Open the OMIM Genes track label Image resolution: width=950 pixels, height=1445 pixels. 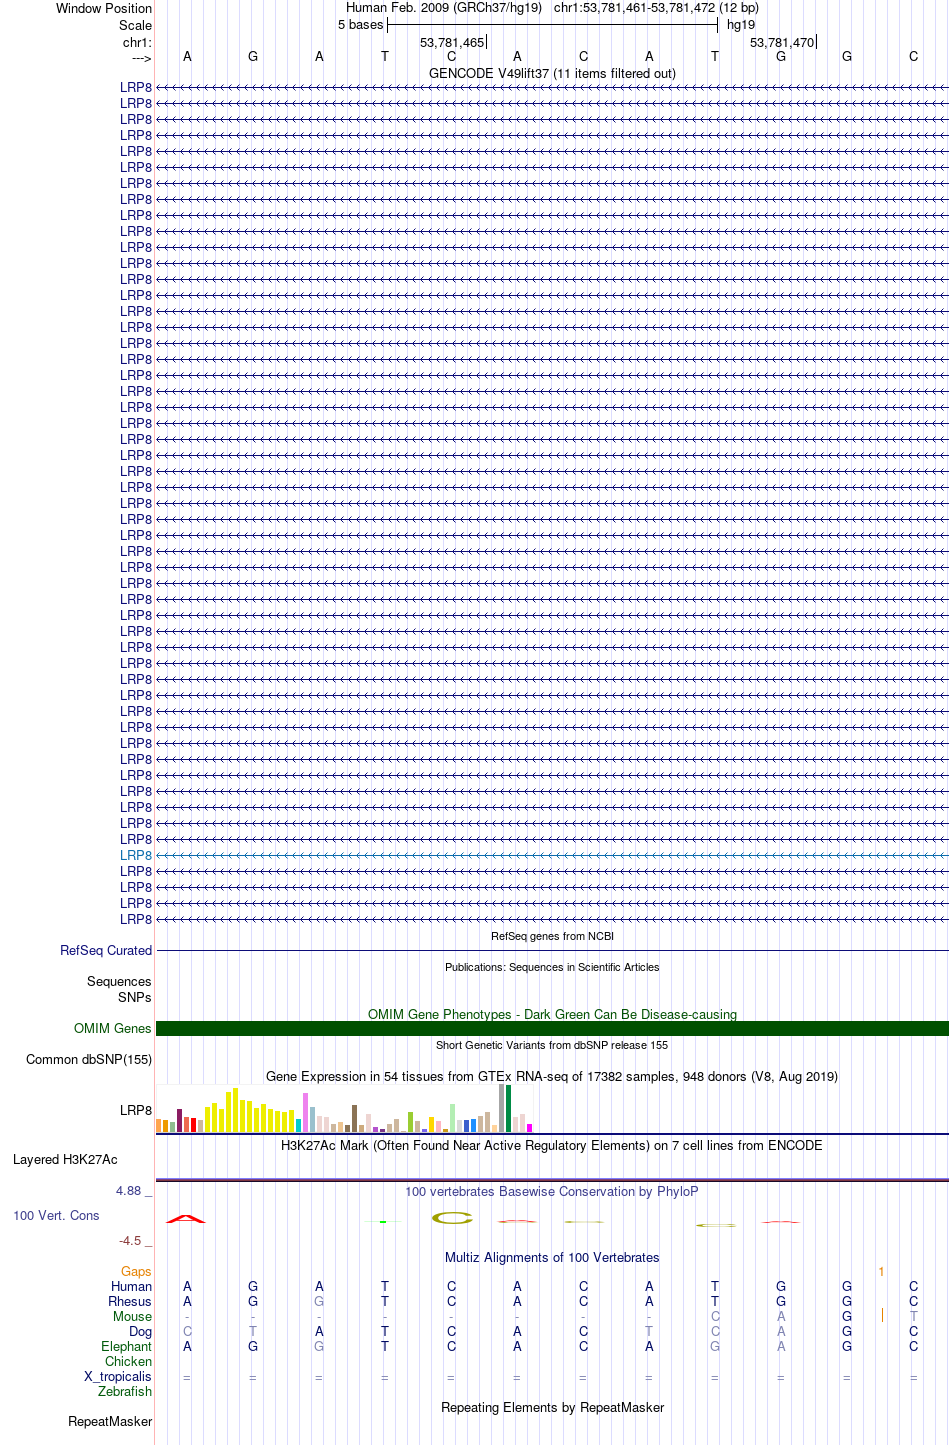pyautogui.click(x=113, y=1028)
